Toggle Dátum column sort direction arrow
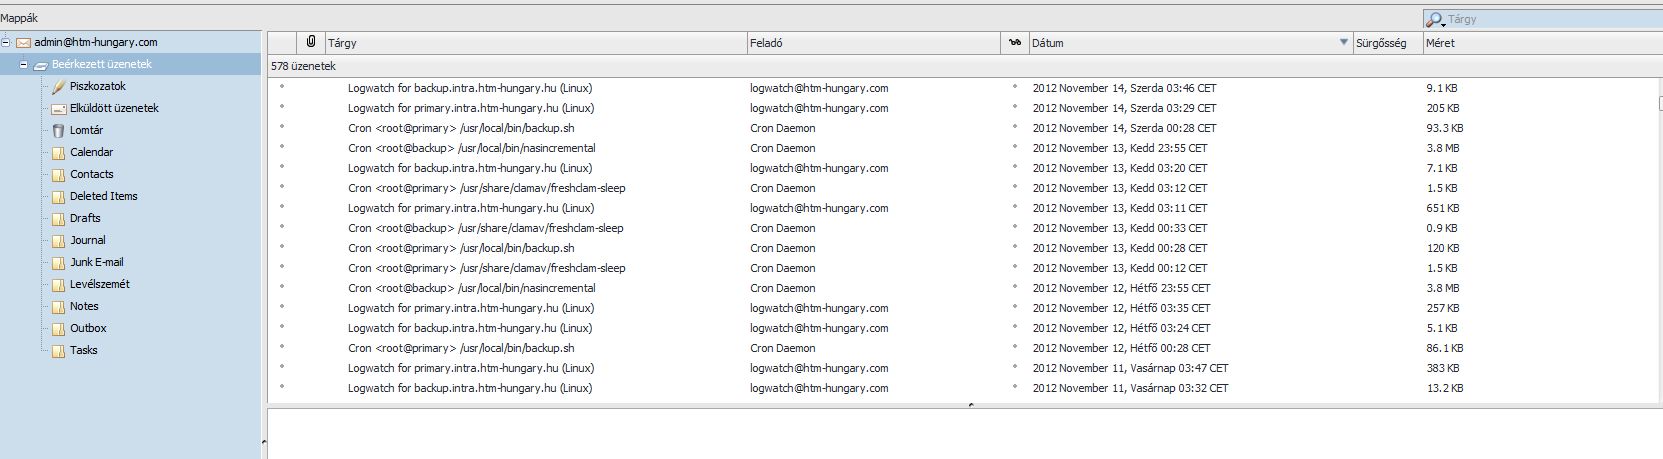Screen dimensions: 1663x459 pyautogui.click(x=1343, y=42)
